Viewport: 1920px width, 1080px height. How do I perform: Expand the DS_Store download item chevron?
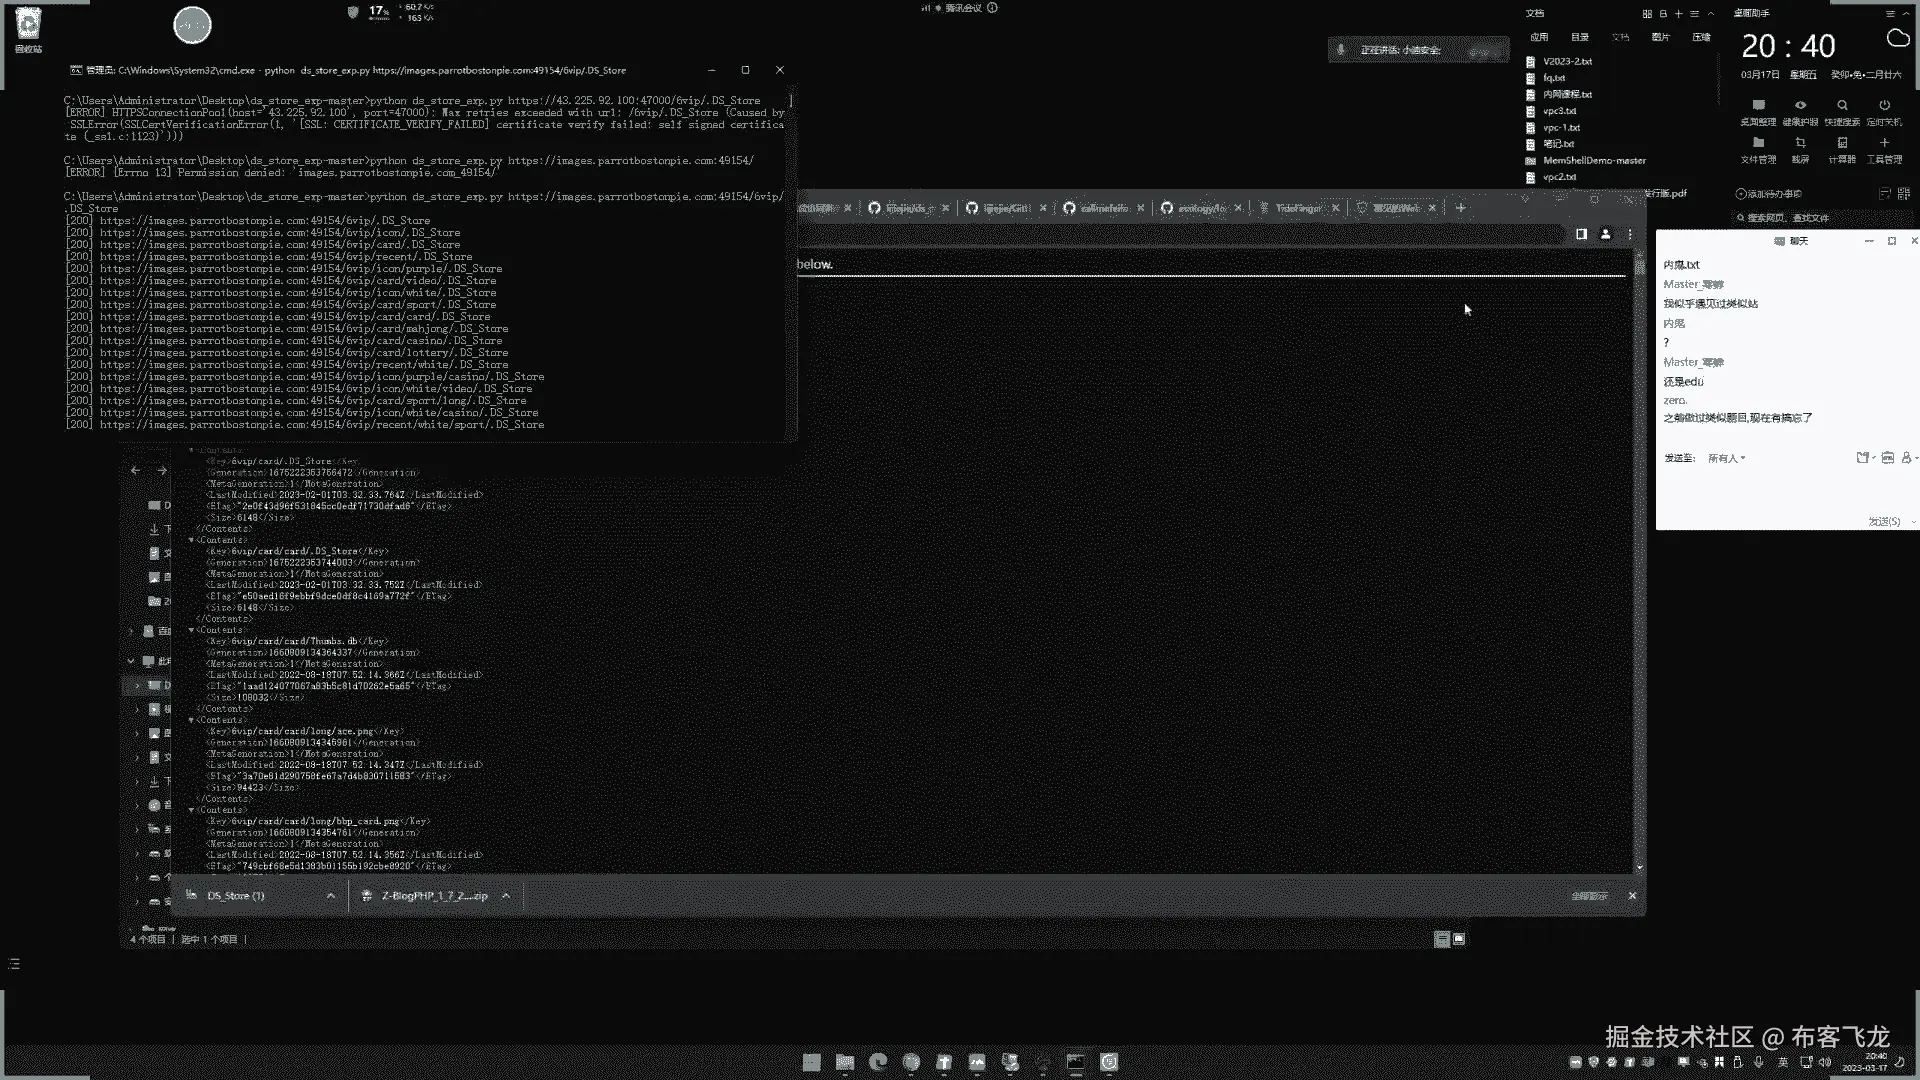tap(331, 896)
